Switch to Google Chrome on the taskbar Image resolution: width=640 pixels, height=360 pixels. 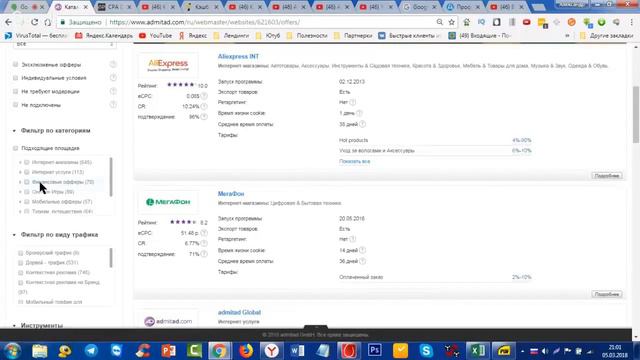(x=219, y=351)
